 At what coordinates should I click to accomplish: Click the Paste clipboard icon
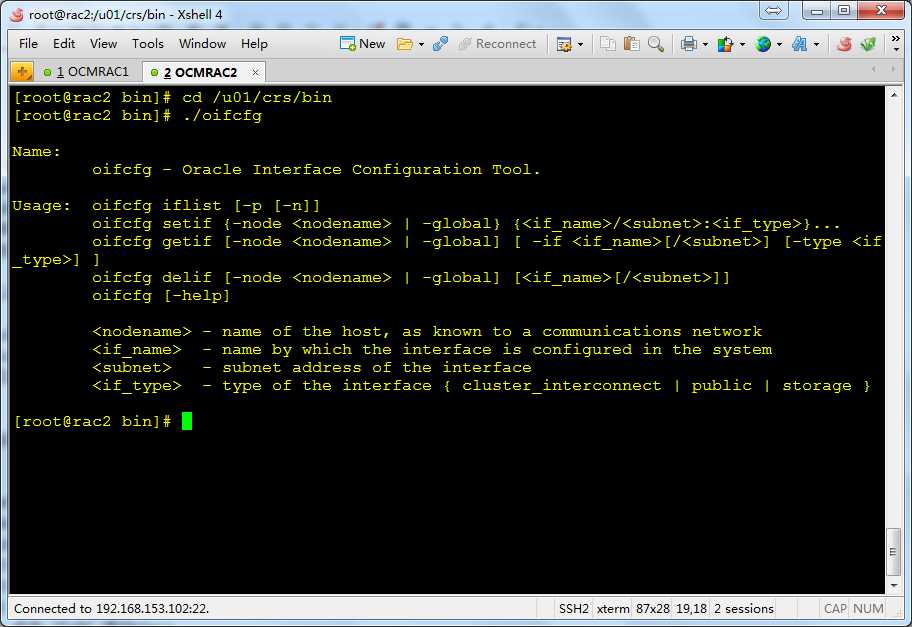(632, 44)
